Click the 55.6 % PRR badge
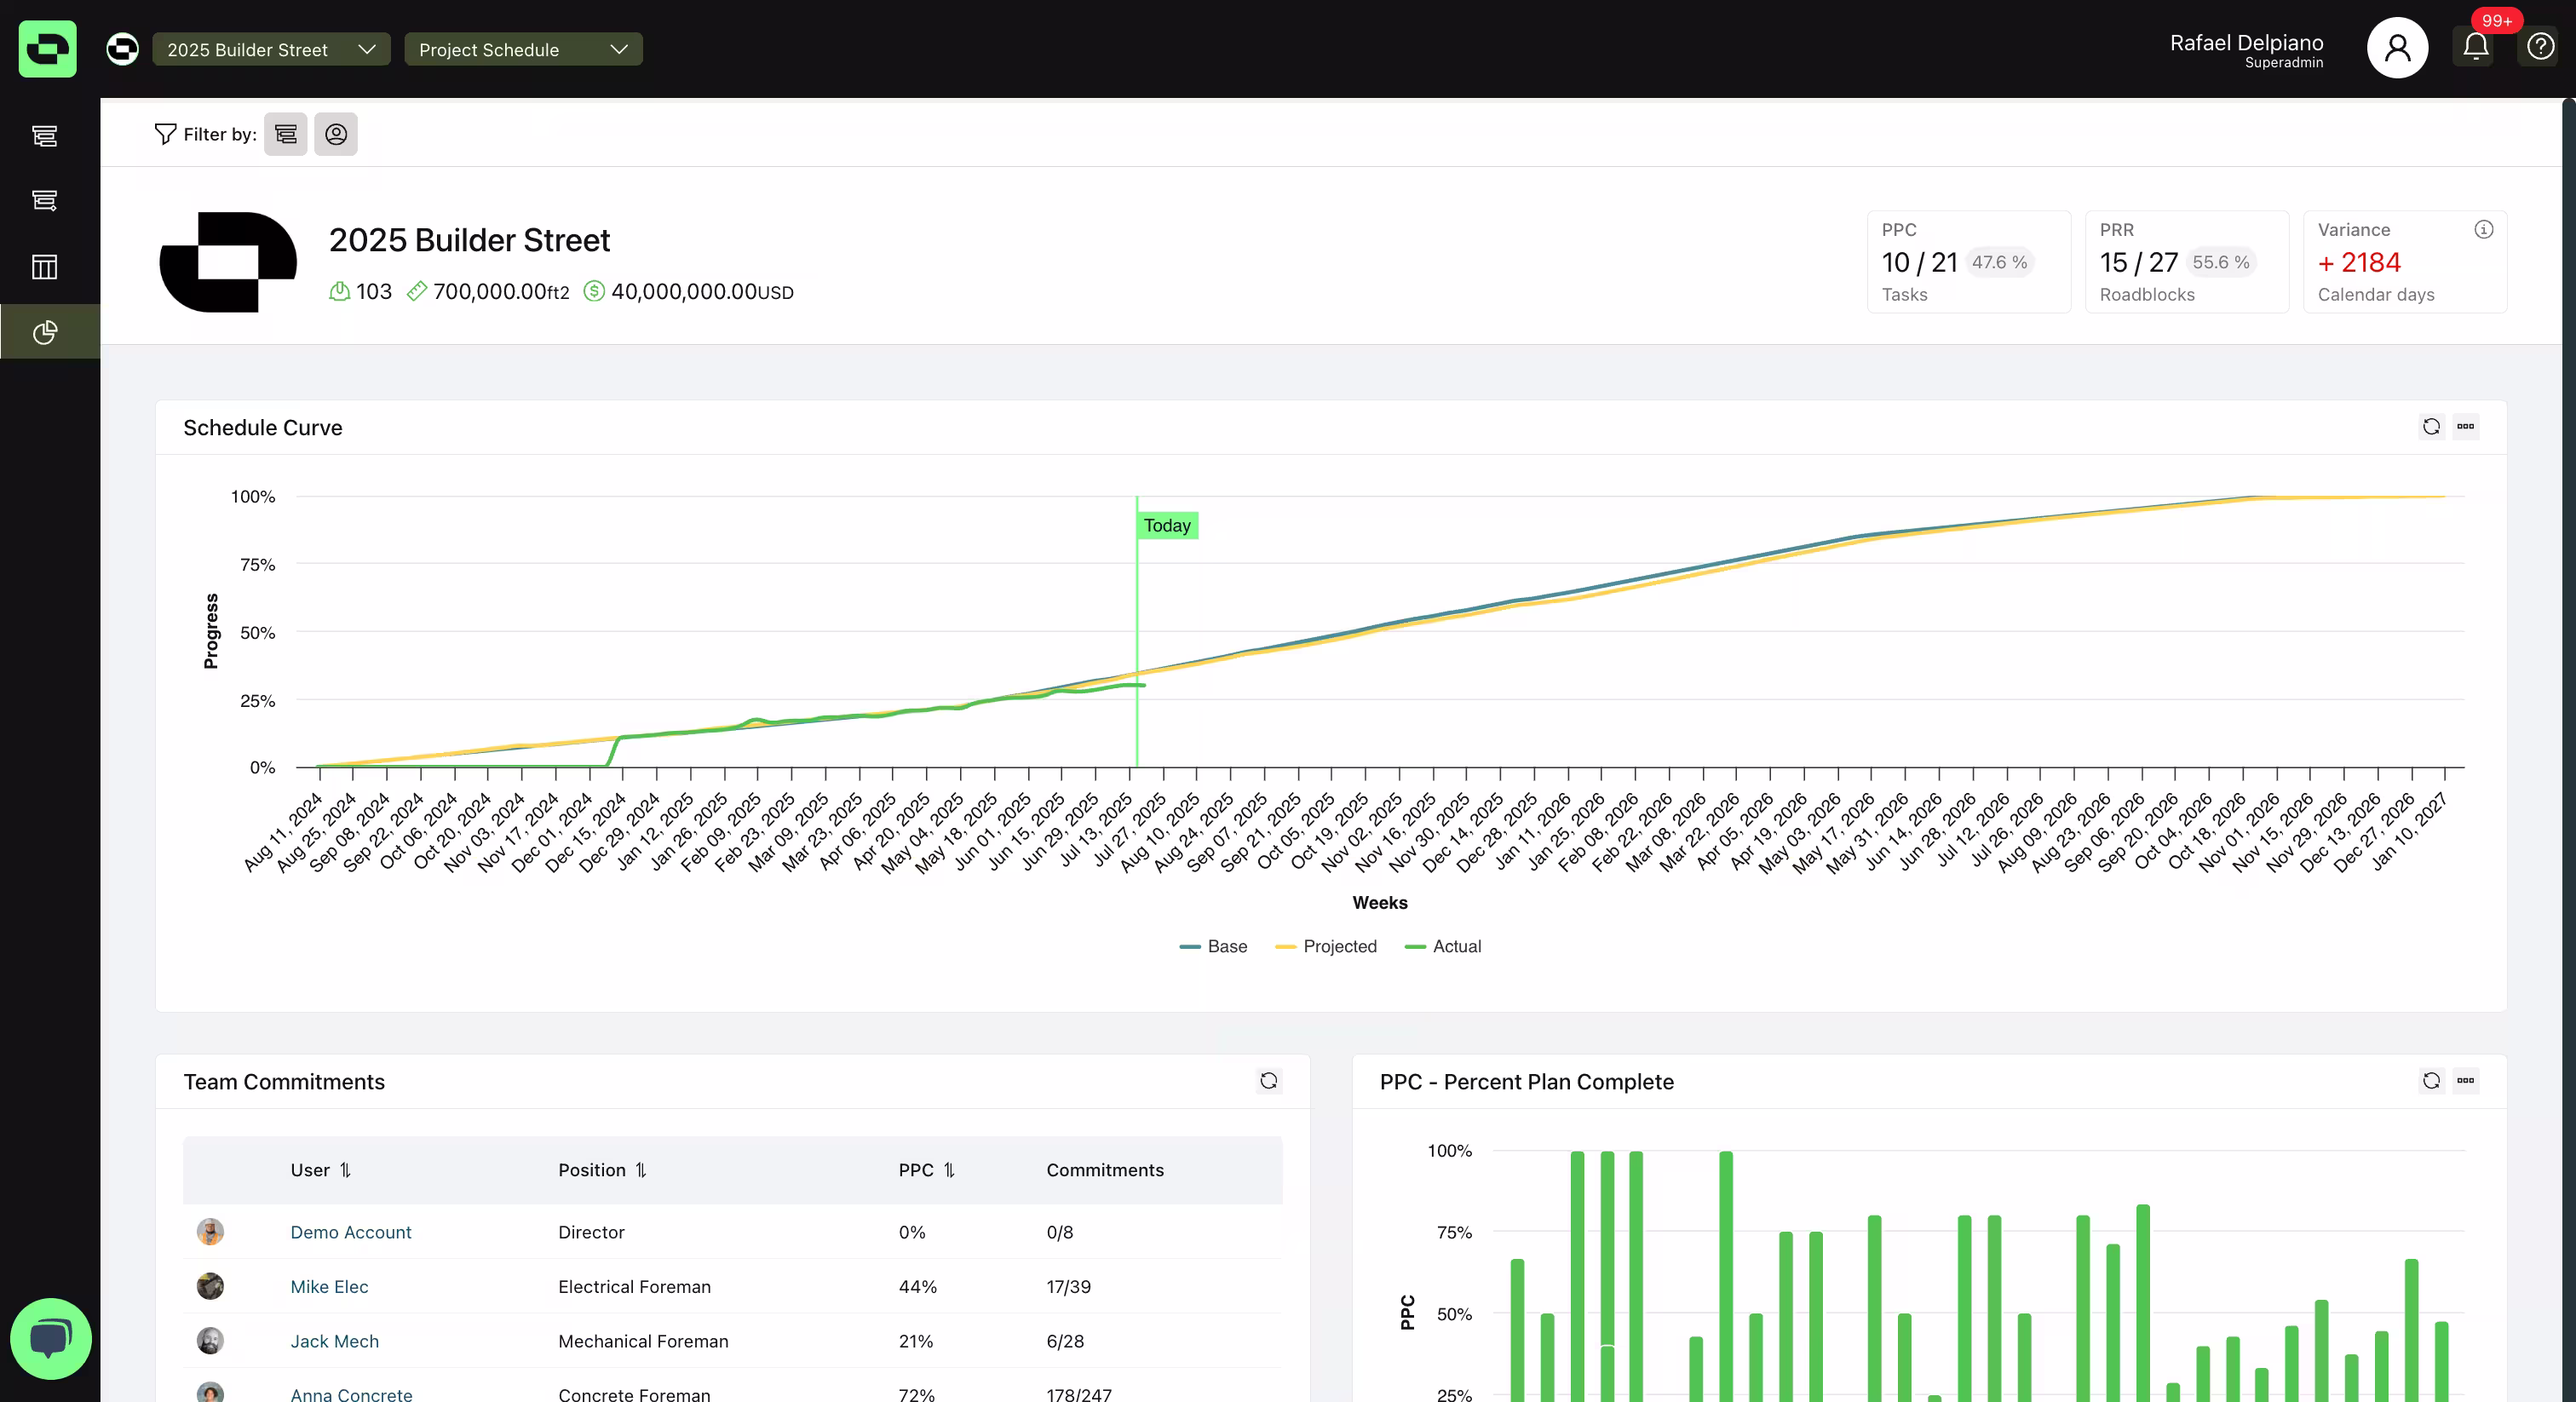Viewport: 2576px width, 1402px height. pyautogui.click(x=2220, y=262)
